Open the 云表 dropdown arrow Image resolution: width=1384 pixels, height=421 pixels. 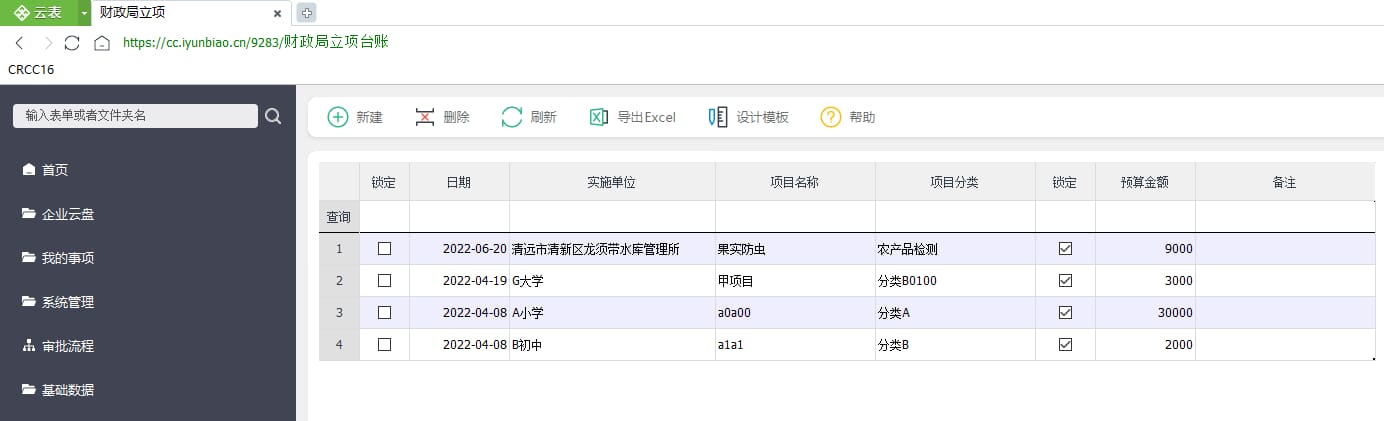tap(84, 12)
